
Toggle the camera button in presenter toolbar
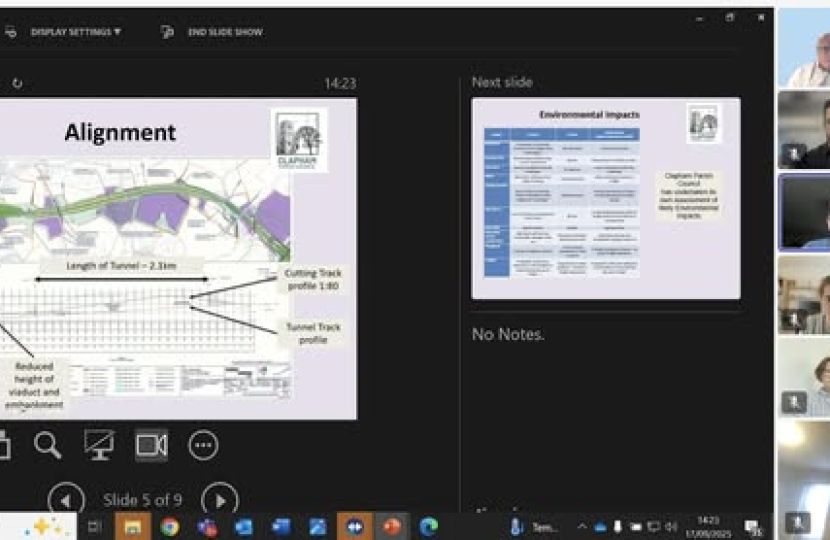point(151,445)
